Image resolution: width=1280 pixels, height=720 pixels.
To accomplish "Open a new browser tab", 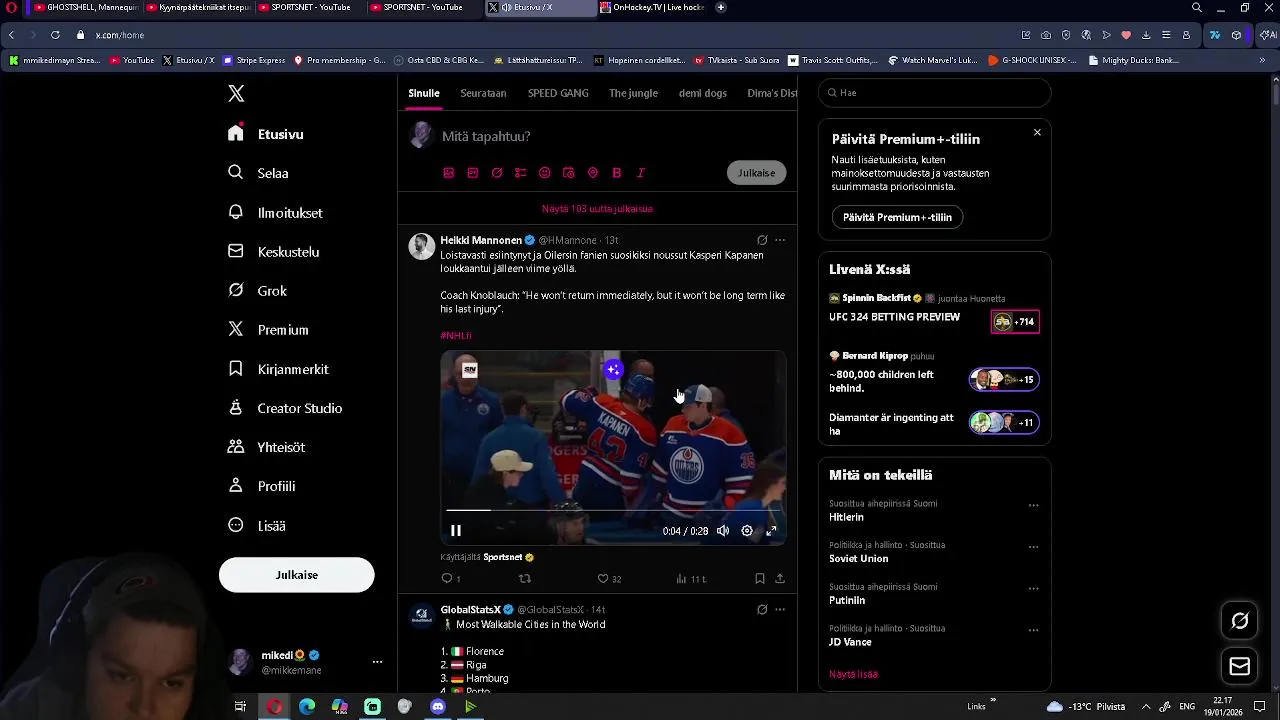I will click(721, 7).
